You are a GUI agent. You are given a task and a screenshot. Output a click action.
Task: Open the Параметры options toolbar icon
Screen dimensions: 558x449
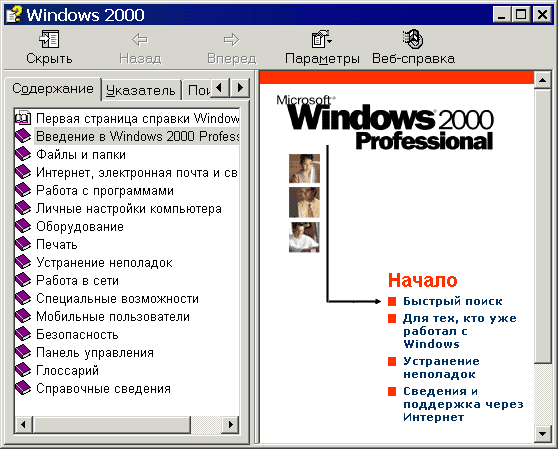[x=322, y=39]
